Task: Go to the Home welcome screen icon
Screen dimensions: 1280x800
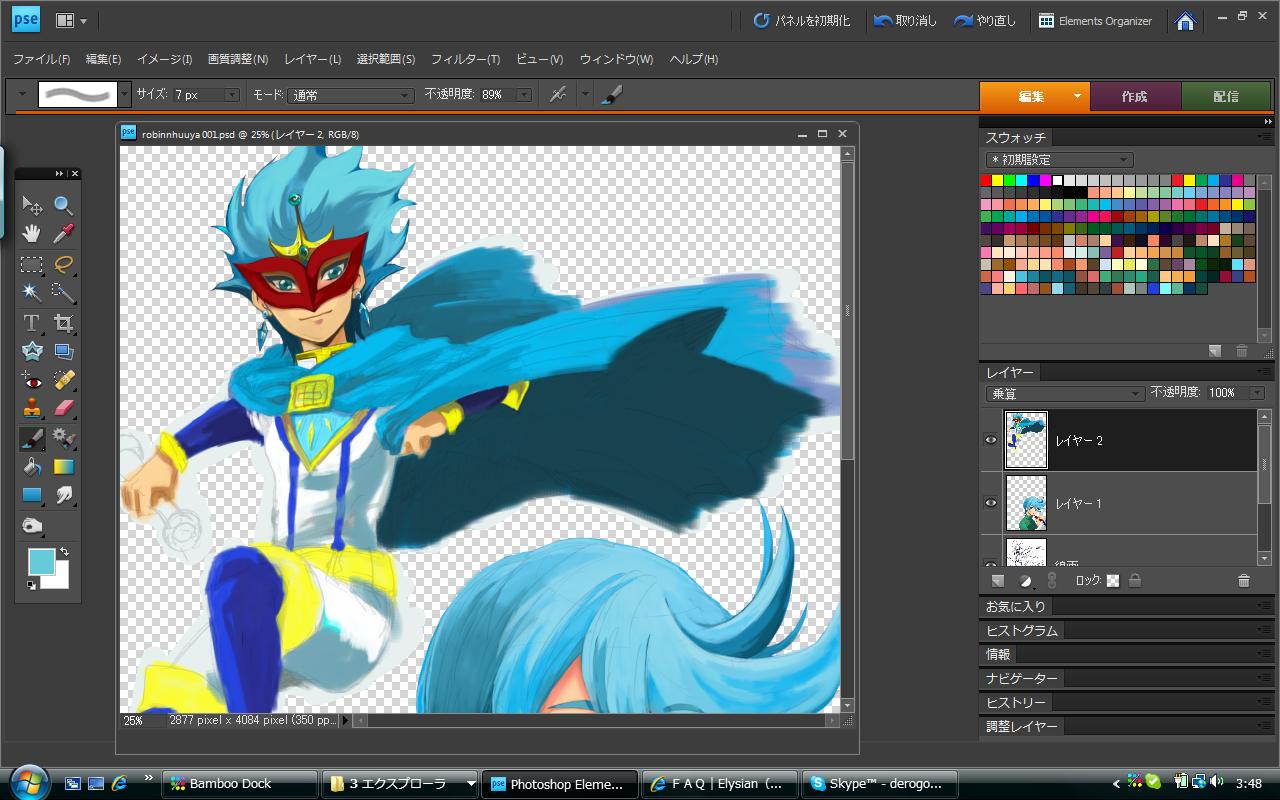Action: click(x=1185, y=21)
